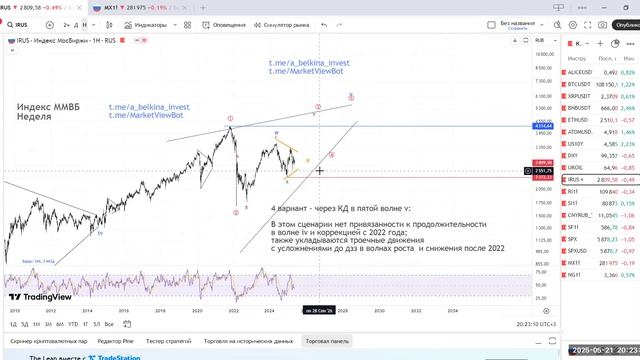Open the Торговля на исторических данных tab
640x360 pixels.
pyautogui.click(x=248, y=341)
